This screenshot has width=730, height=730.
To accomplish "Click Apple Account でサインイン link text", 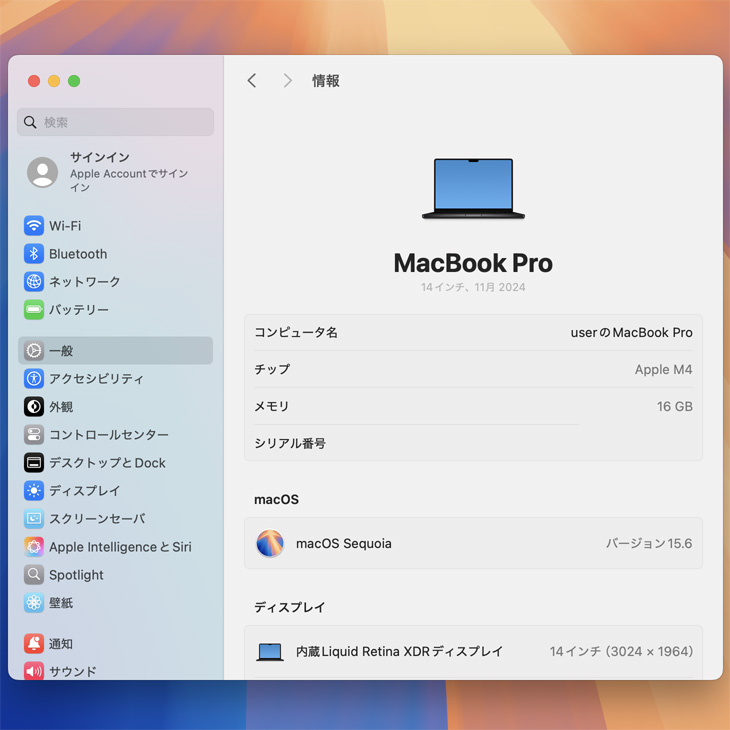I will pos(129,180).
